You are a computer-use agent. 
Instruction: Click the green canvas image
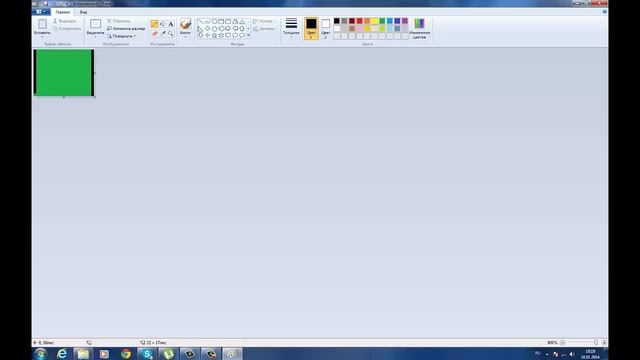pos(64,73)
